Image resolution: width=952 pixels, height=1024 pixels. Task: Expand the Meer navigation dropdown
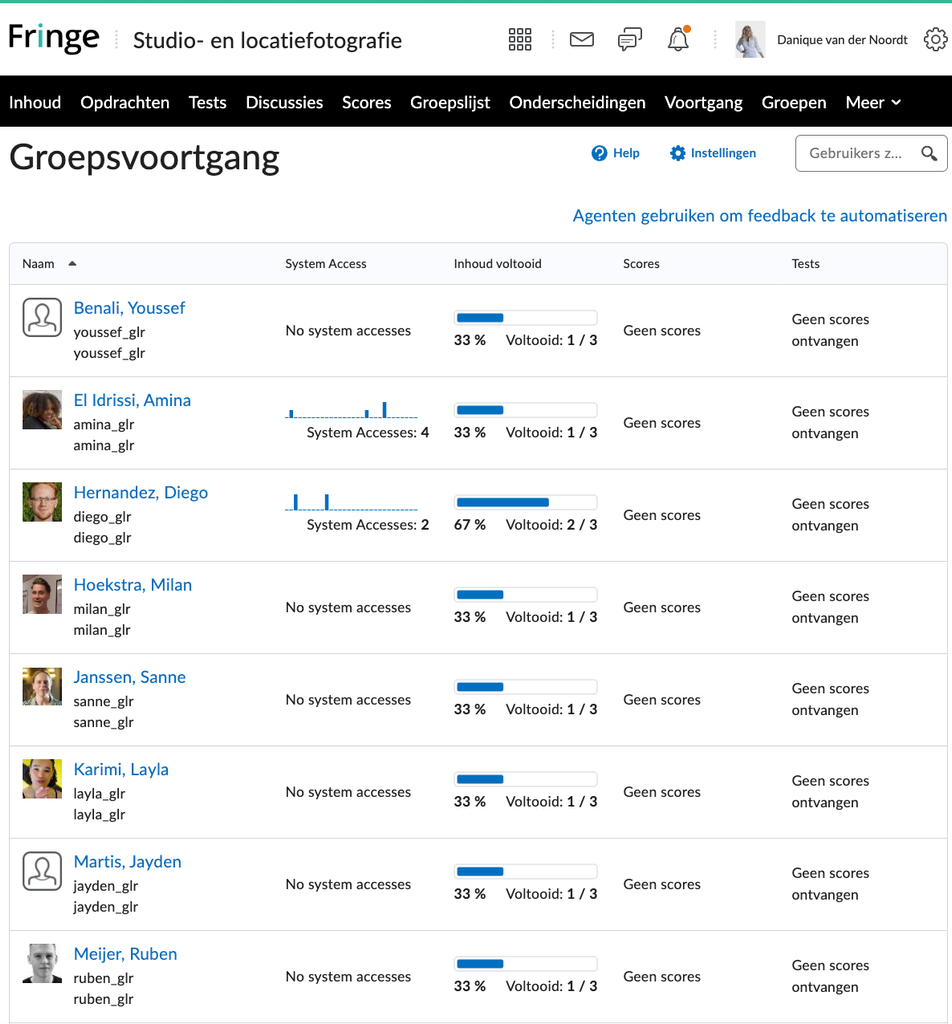click(873, 102)
